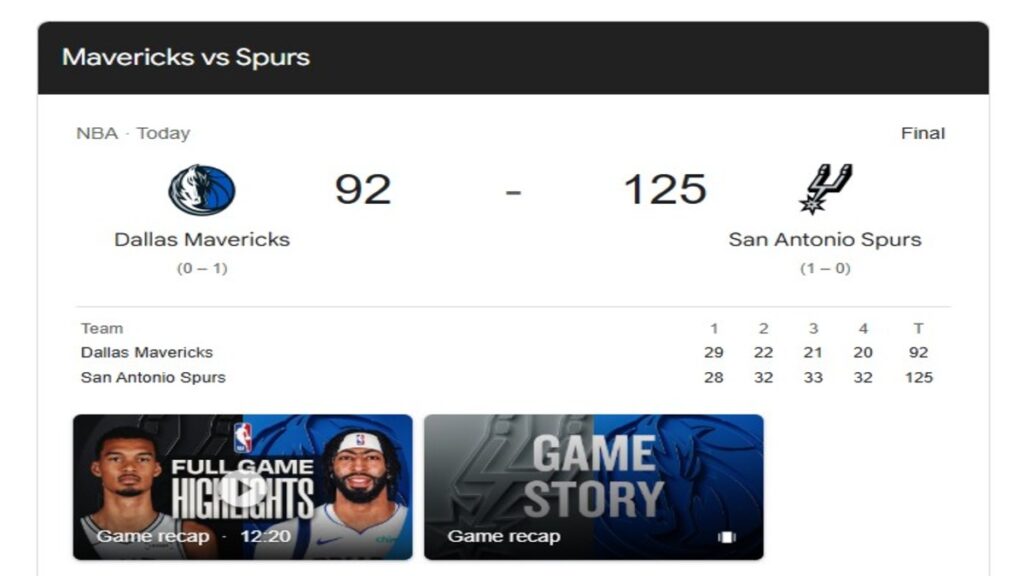The height and width of the screenshot is (576, 1024).
Task: Click the NBA league label
Action: click(93, 132)
